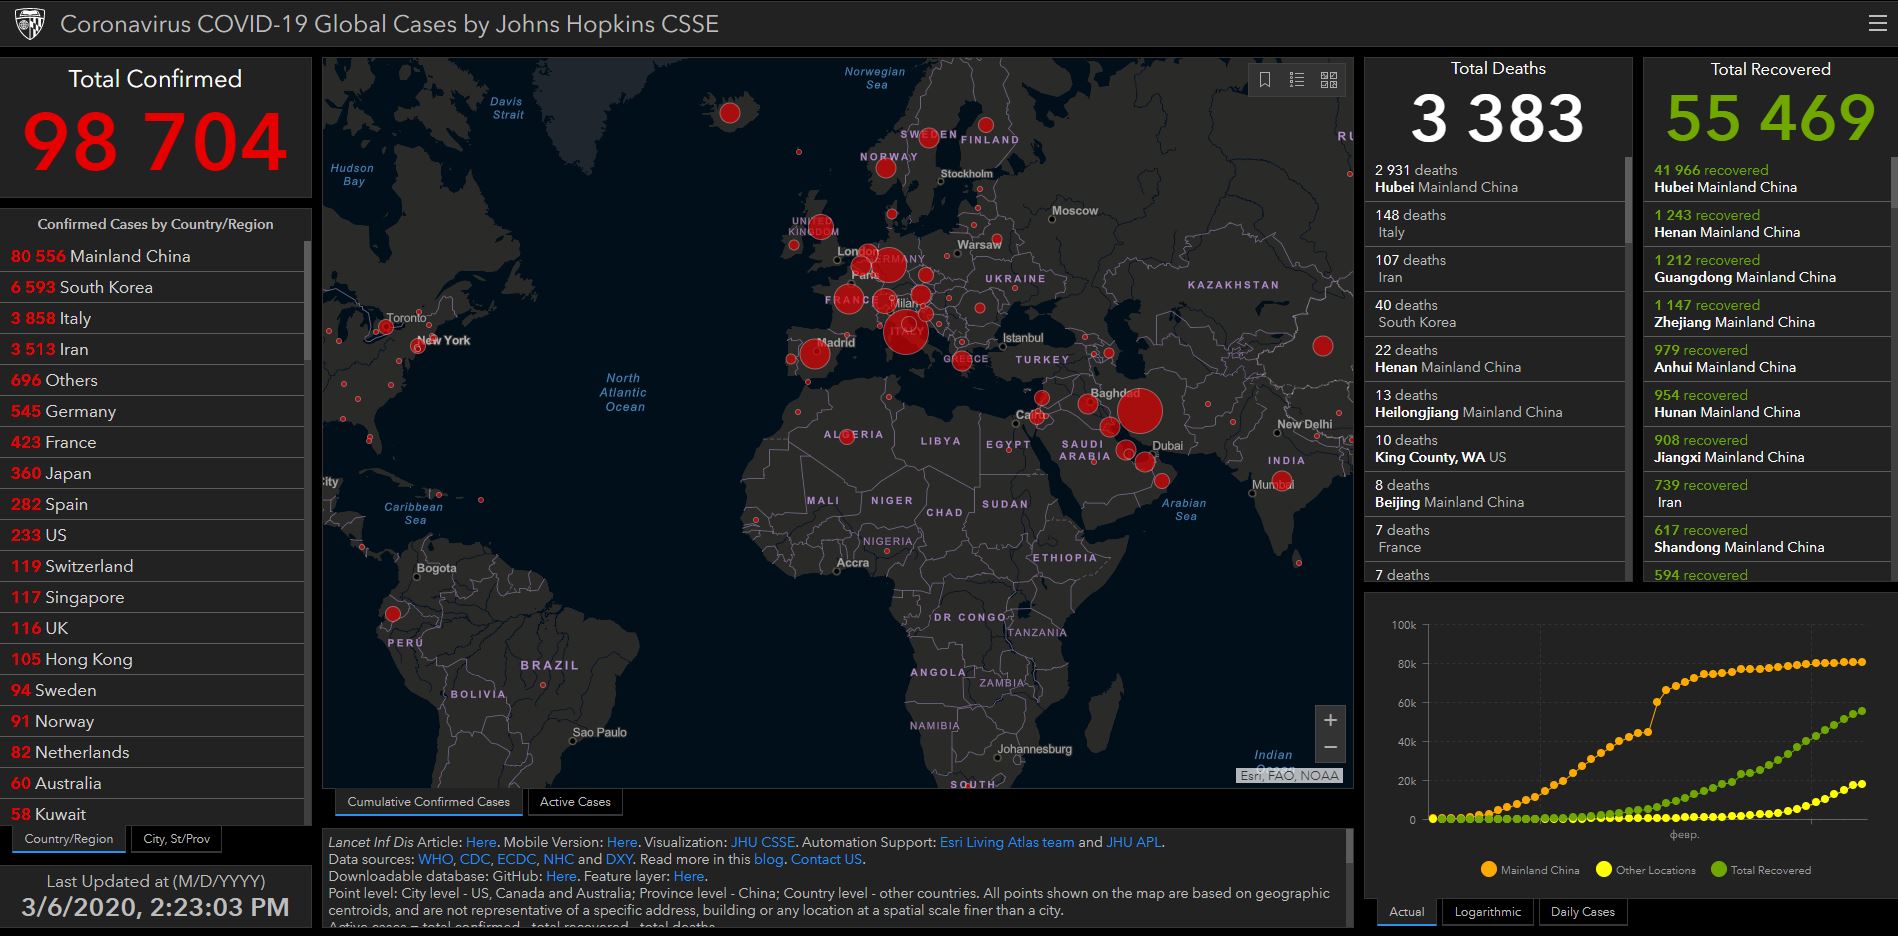Select Hubei 41 966 recovered entry
The image size is (1898, 936).
(1767, 179)
